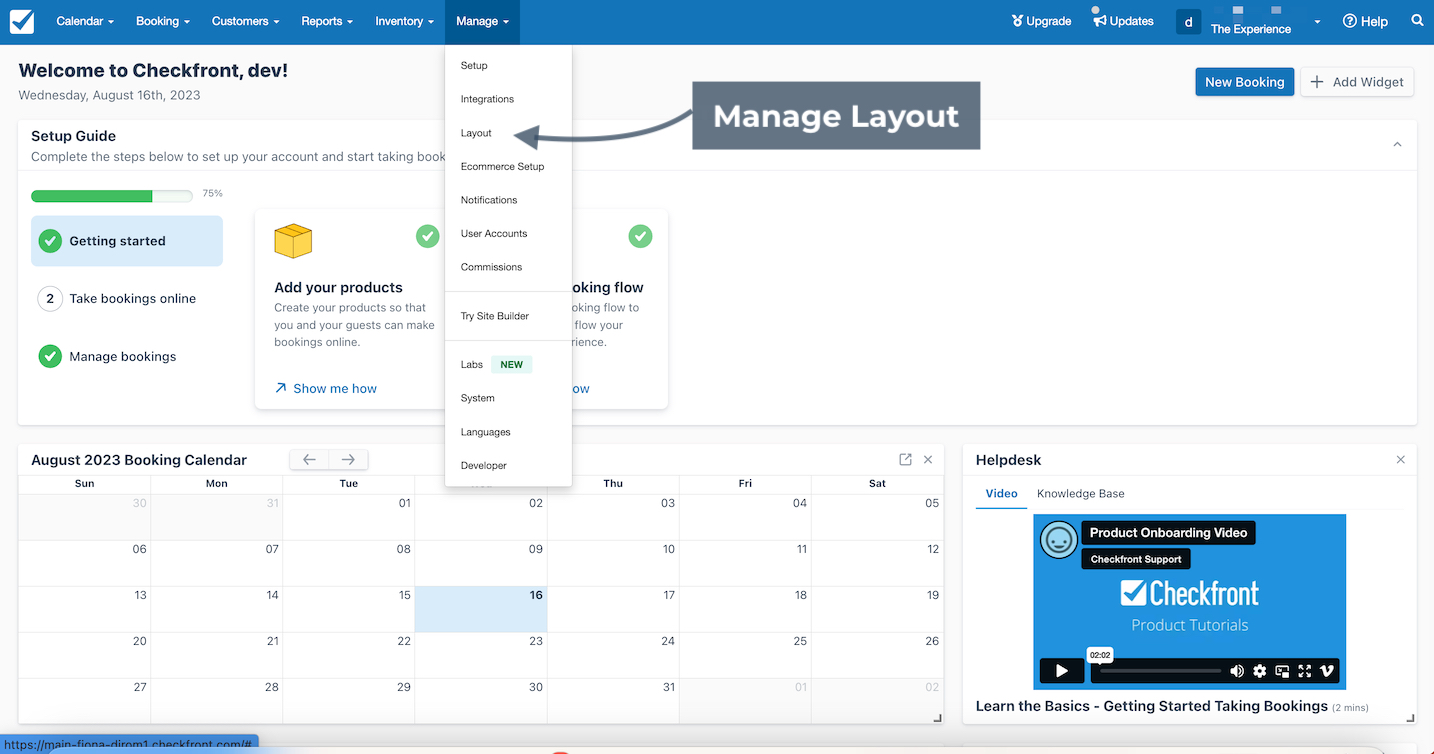Collapse the Setup Guide panel
Viewport: 1434px width, 754px height.
[x=1397, y=145]
